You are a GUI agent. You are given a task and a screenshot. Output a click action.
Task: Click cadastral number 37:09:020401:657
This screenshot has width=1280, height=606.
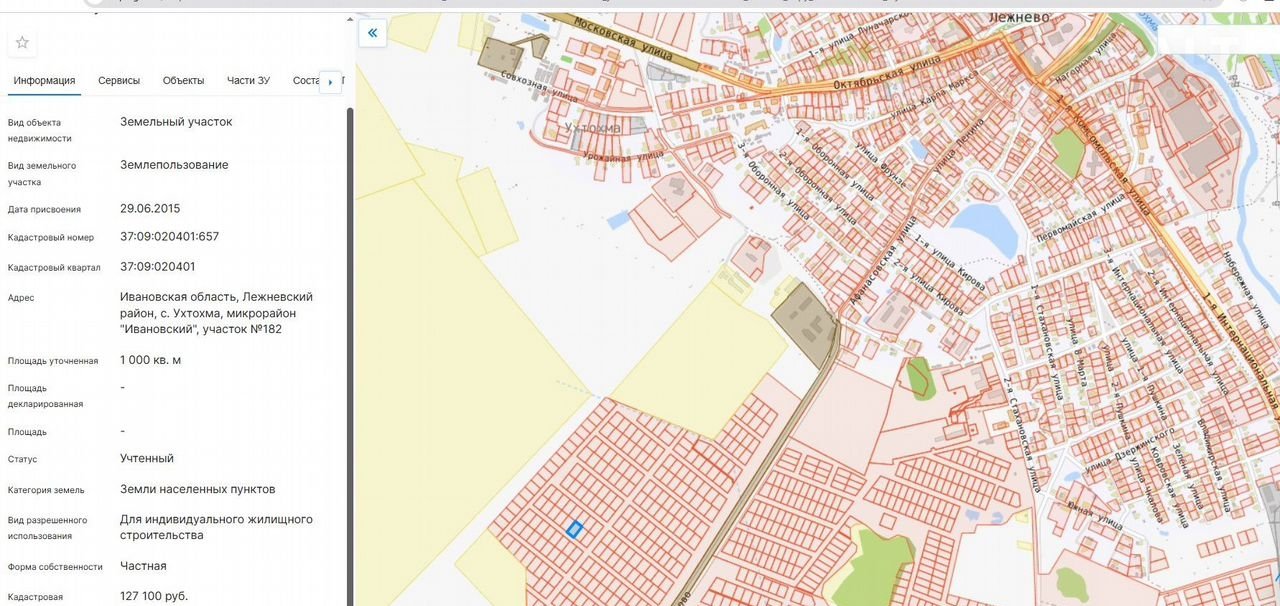pos(169,237)
